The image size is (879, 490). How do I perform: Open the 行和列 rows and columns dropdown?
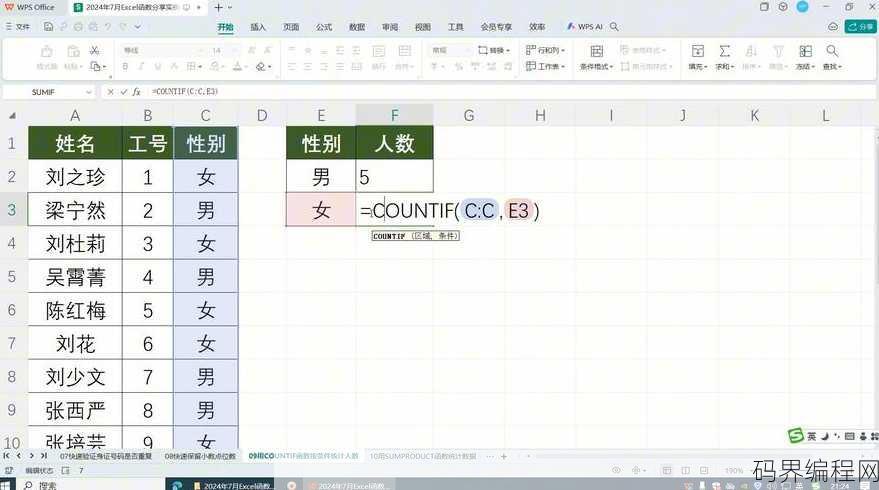(545, 50)
